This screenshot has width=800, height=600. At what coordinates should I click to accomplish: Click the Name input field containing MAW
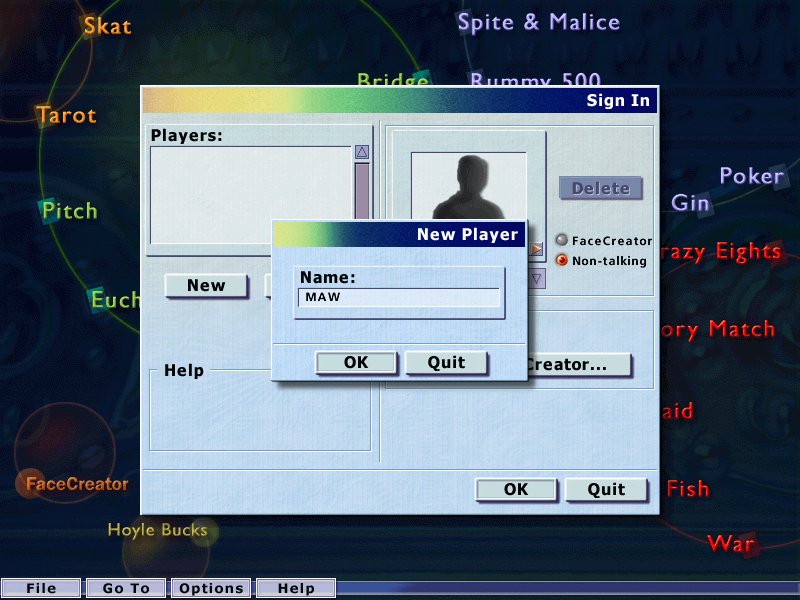398,297
